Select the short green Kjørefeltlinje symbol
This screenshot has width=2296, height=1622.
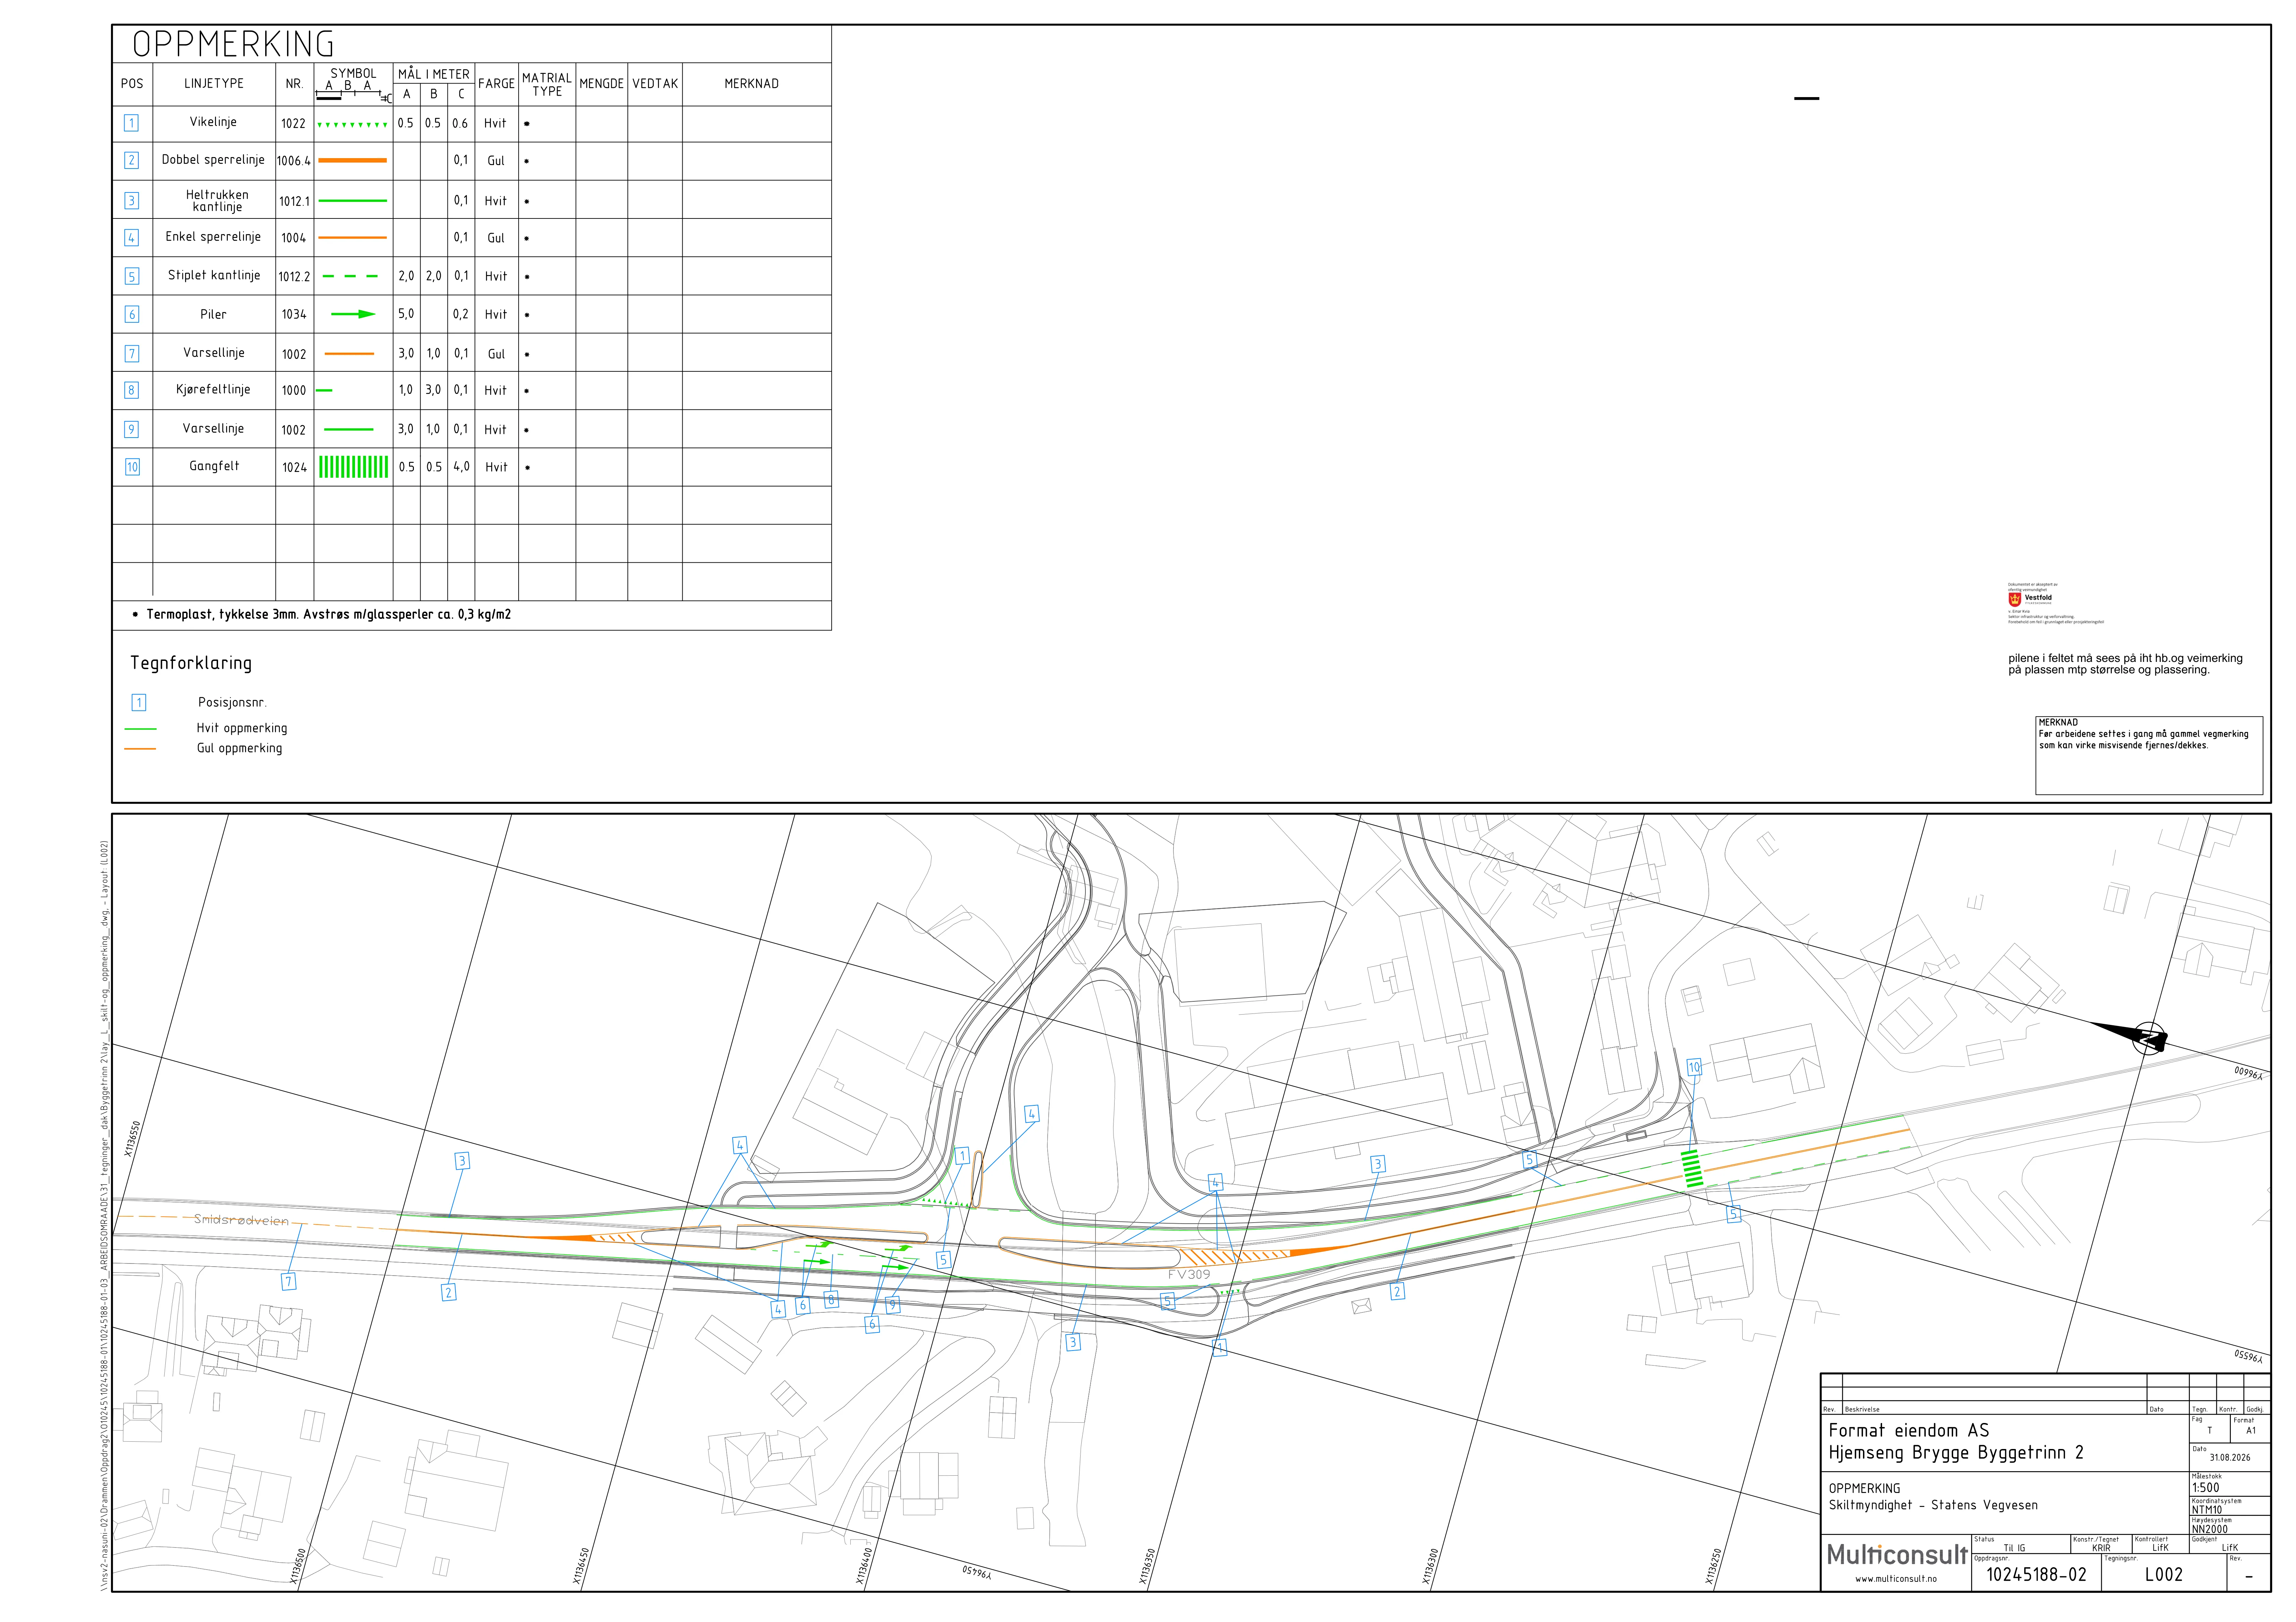point(324,390)
